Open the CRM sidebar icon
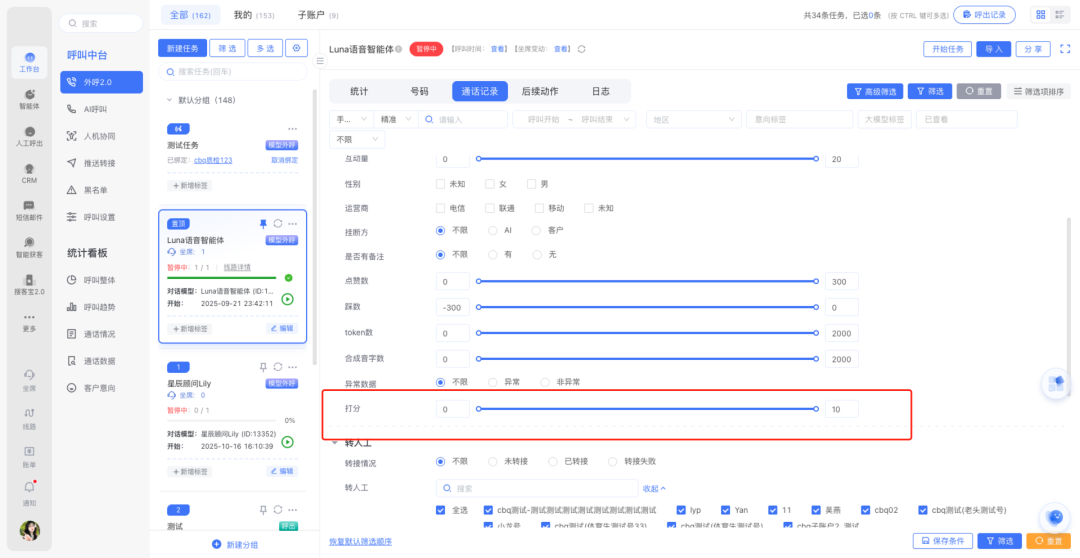1080x558 pixels. (29, 172)
